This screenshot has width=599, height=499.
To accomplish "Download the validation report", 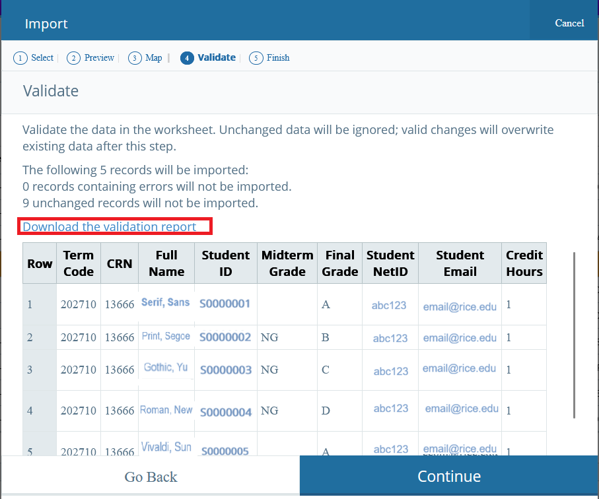I will [109, 227].
